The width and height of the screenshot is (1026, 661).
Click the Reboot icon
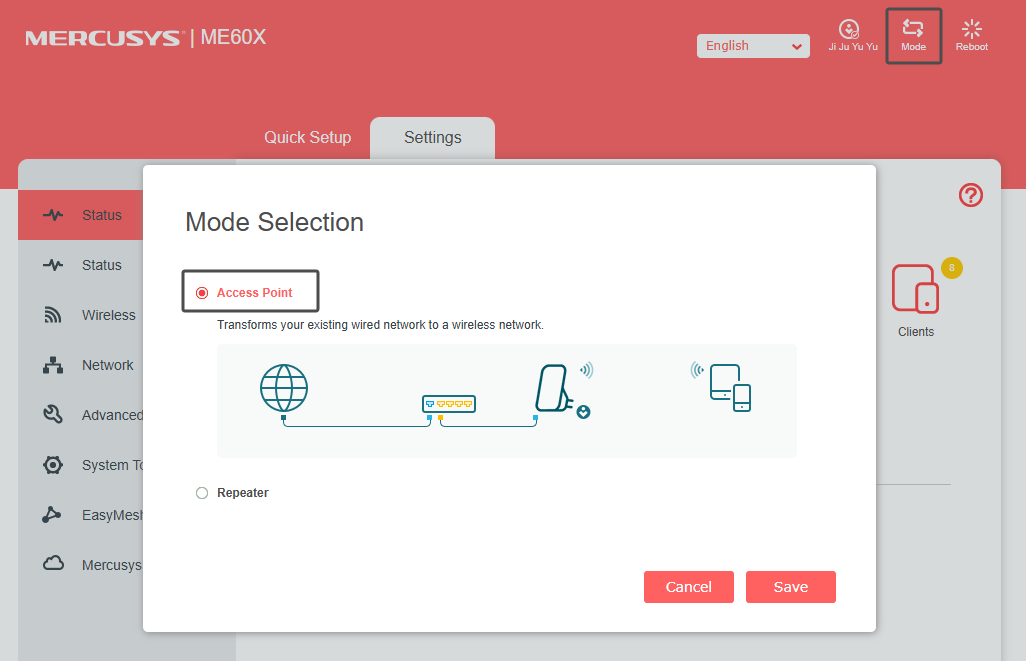click(971, 30)
